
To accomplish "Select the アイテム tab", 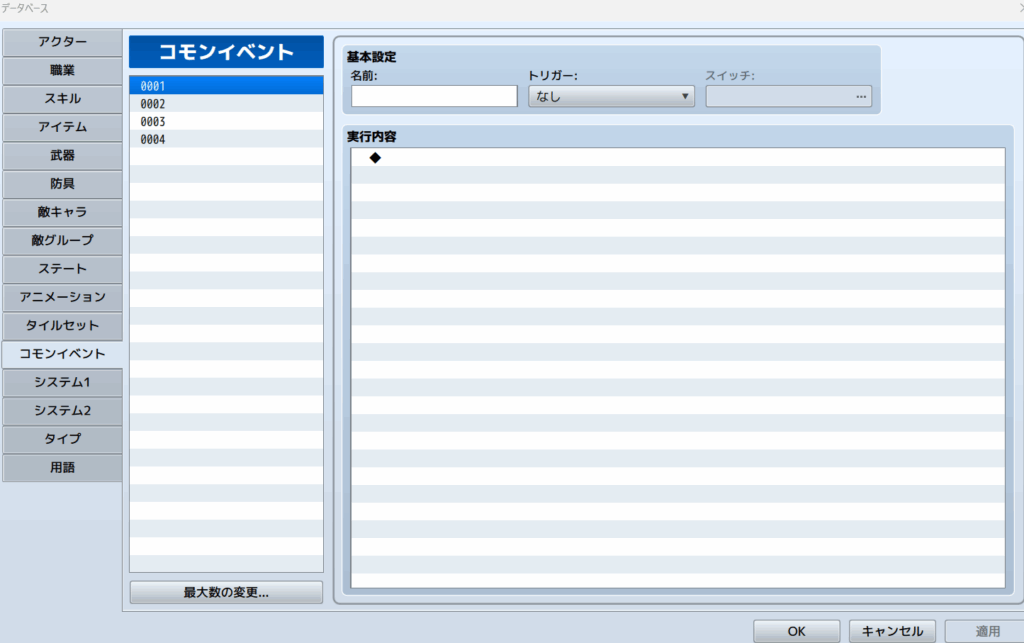I will 62,127.
